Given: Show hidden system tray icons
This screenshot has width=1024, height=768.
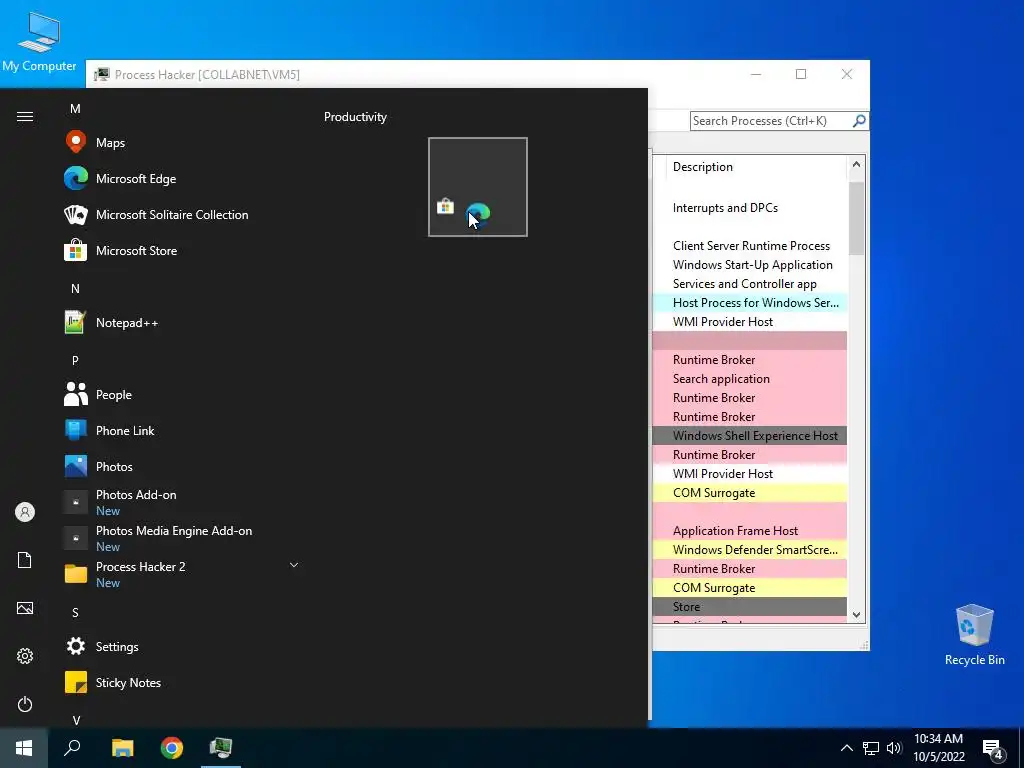Looking at the screenshot, I should coord(846,748).
